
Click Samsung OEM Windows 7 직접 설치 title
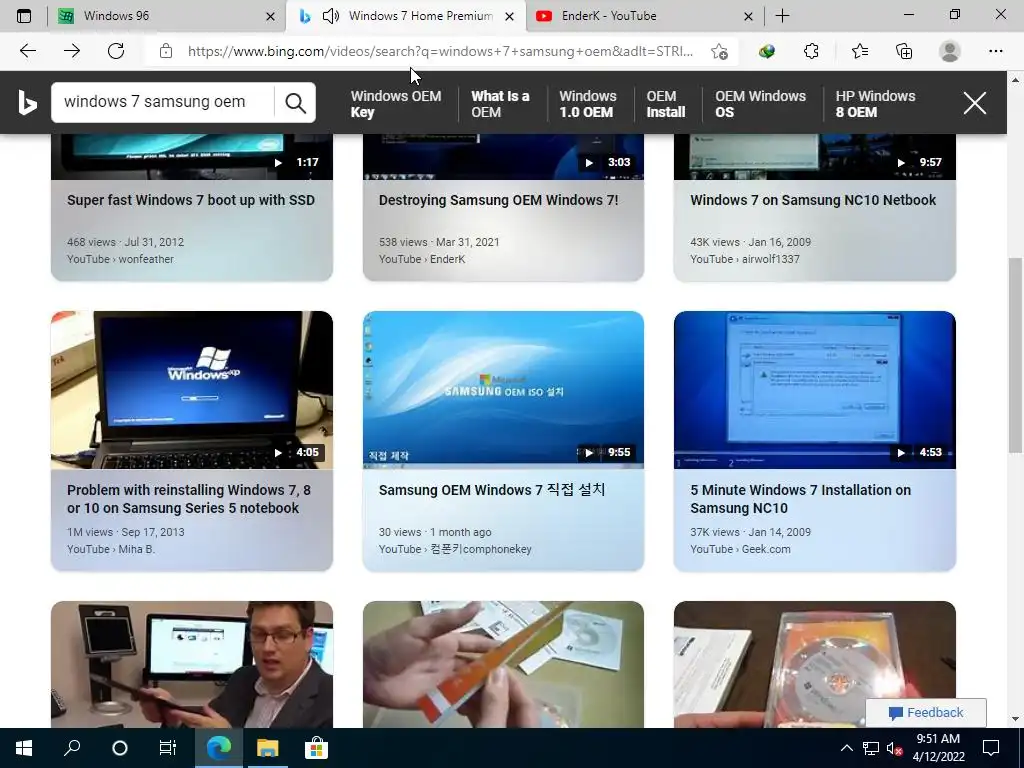[x=492, y=490]
